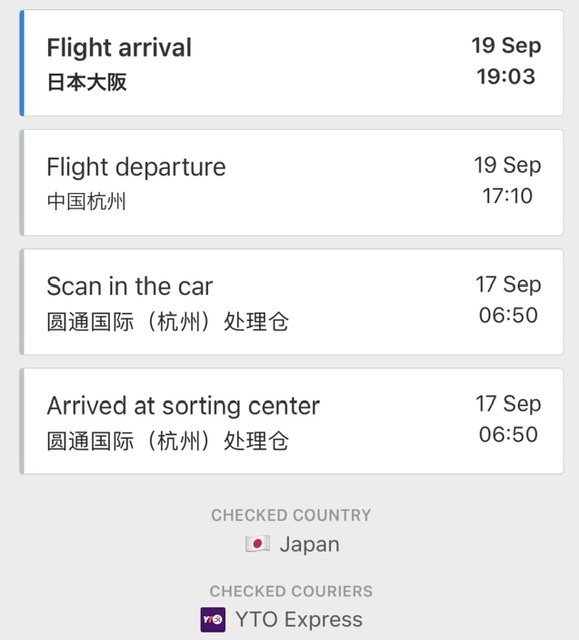Image resolution: width=579 pixels, height=640 pixels.
Task: Click the gray marker on Flight departure card
Action: click(22, 182)
